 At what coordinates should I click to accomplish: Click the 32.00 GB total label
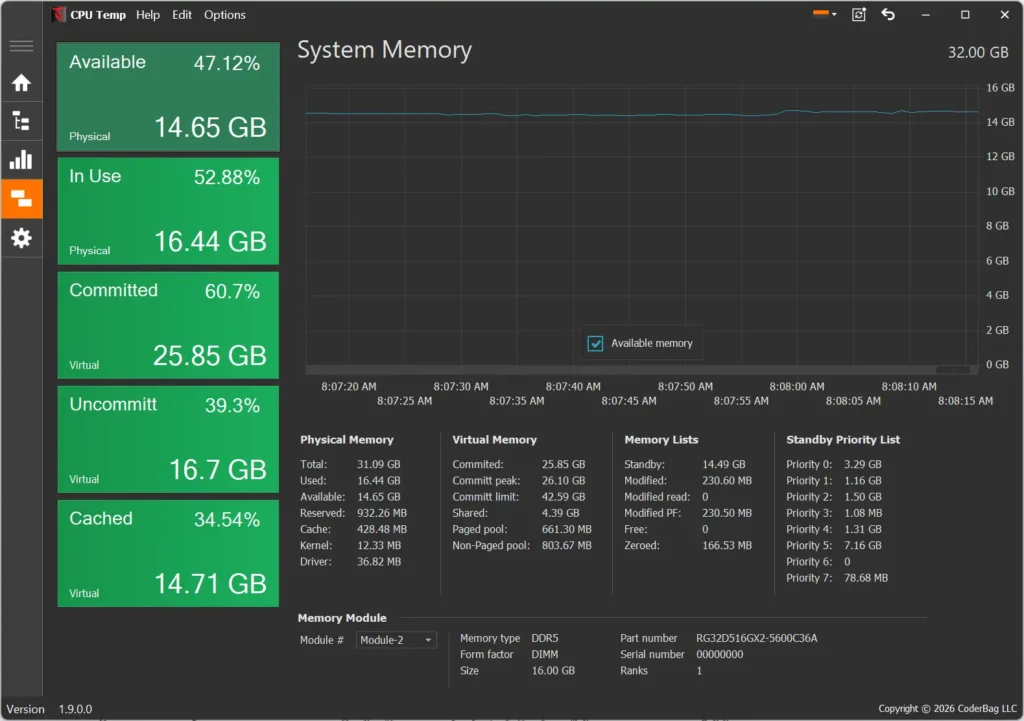[978, 52]
